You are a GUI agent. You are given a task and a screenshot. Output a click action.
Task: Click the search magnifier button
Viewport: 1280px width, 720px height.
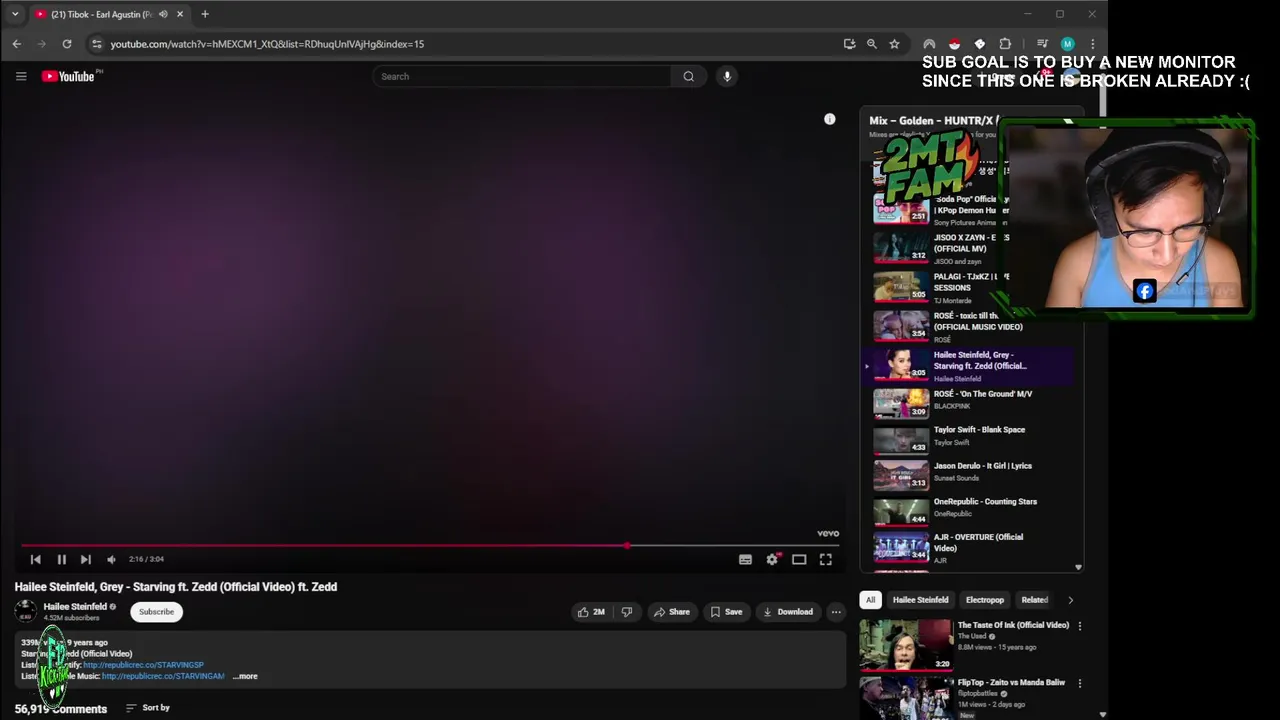click(x=688, y=76)
